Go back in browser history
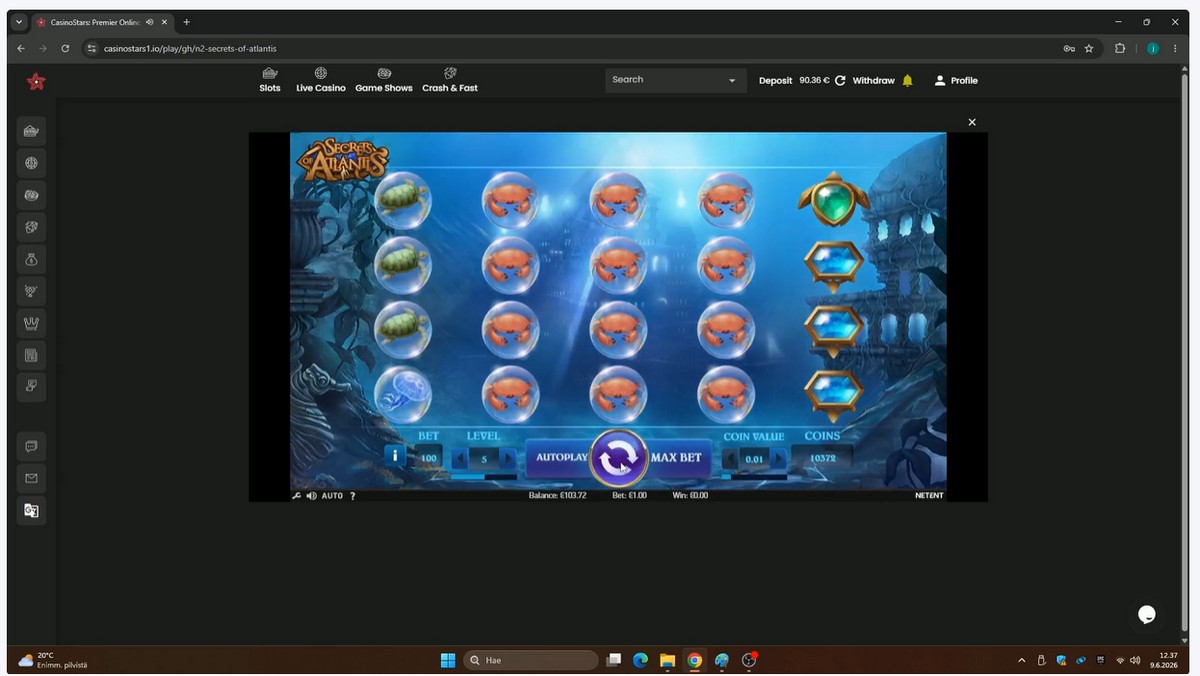This screenshot has height=676, width=1200. point(21,48)
